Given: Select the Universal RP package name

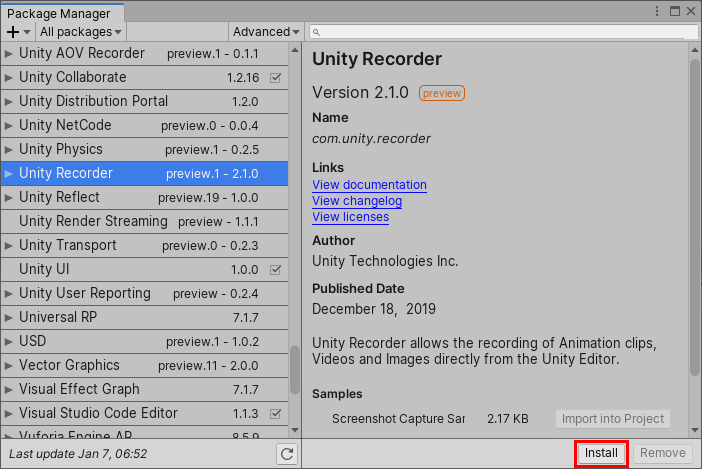Looking at the screenshot, I should pos(58,317).
